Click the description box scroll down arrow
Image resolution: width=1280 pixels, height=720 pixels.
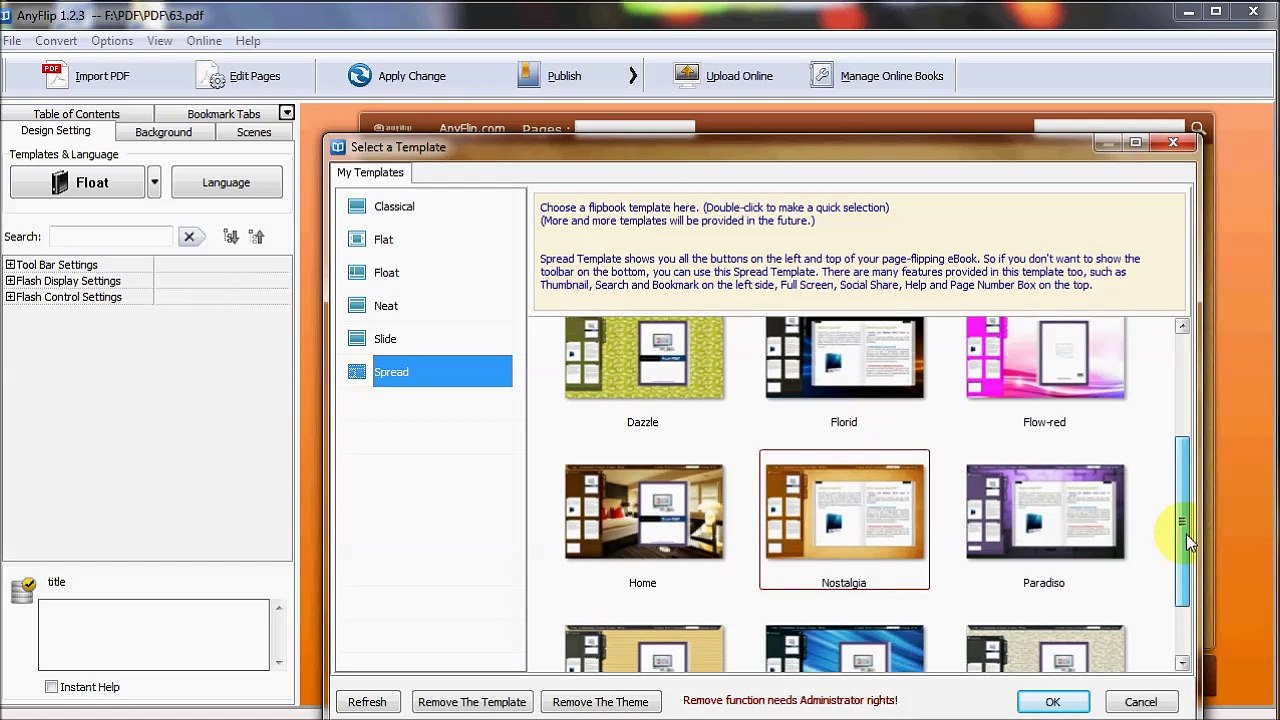click(x=278, y=661)
